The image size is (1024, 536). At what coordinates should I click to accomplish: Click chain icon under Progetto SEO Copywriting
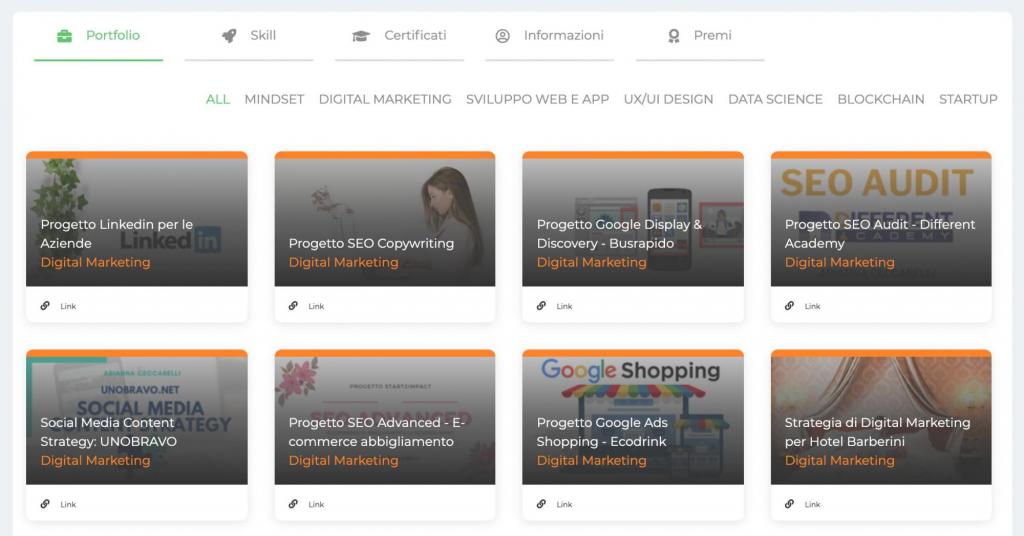pos(293,306)
